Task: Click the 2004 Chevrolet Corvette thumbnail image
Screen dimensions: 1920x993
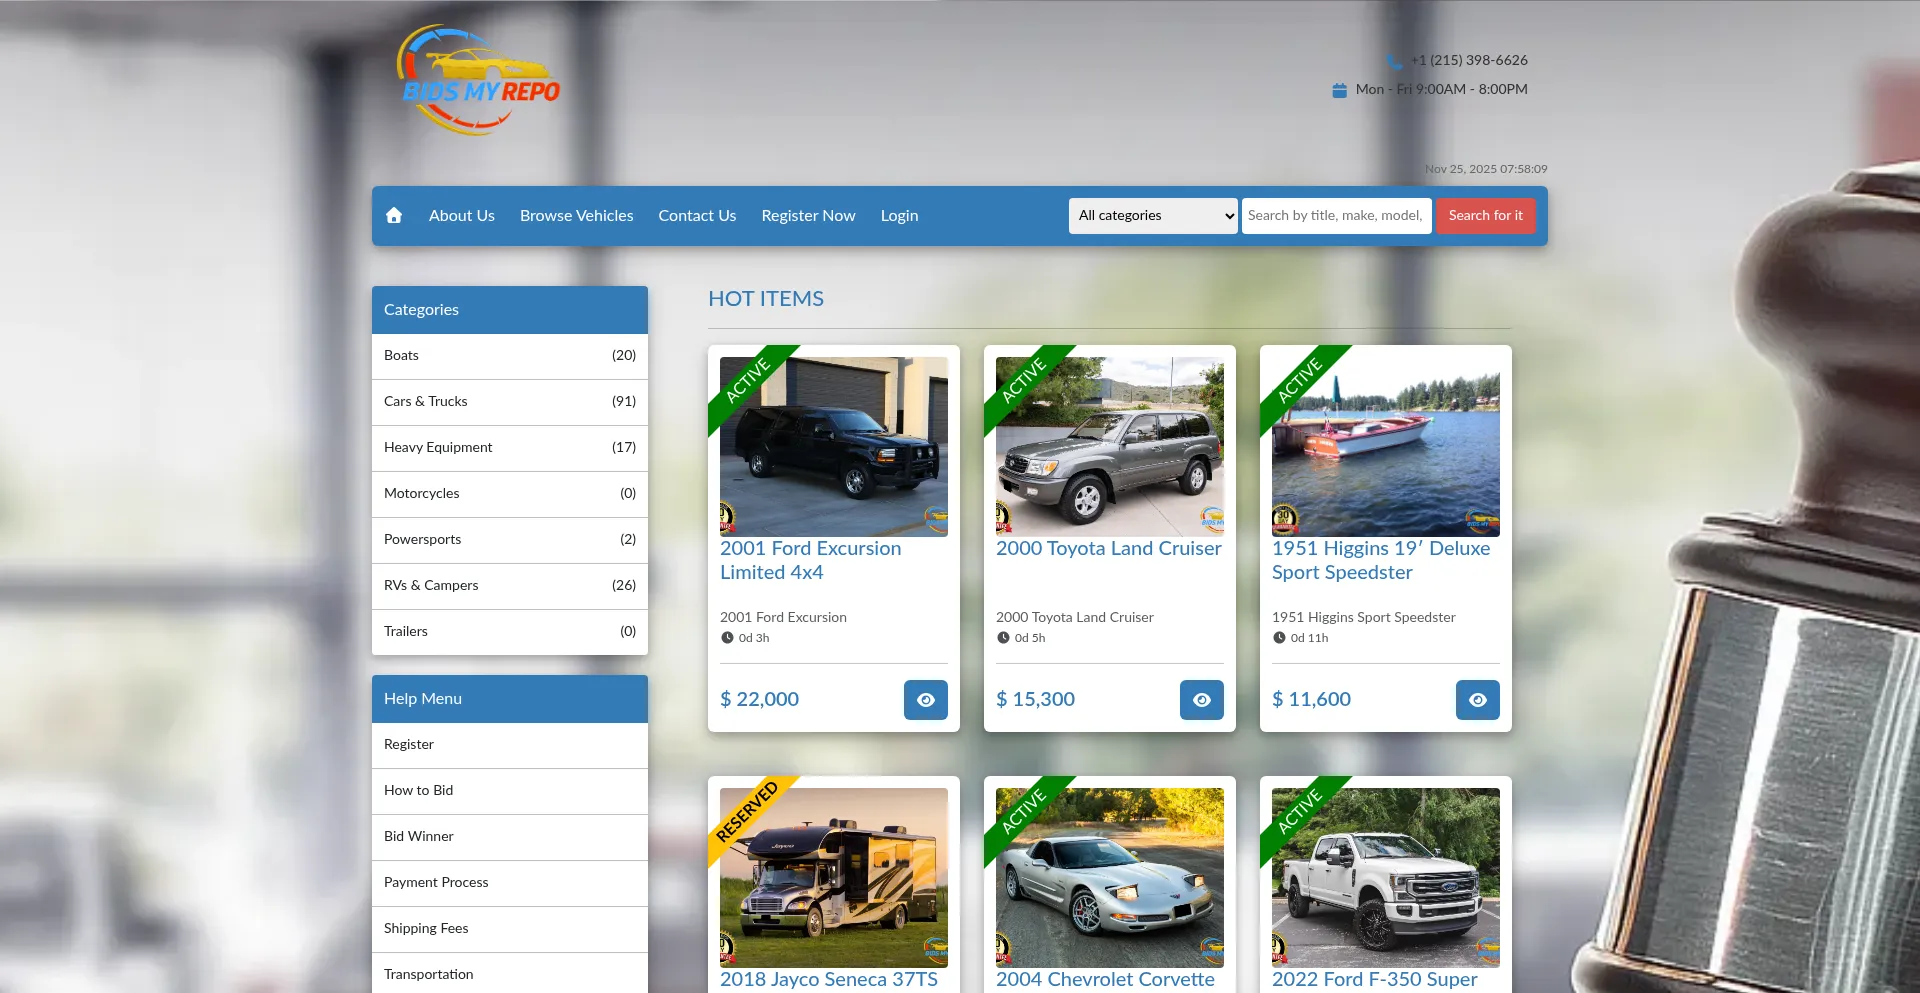Action: point(1109,877)
